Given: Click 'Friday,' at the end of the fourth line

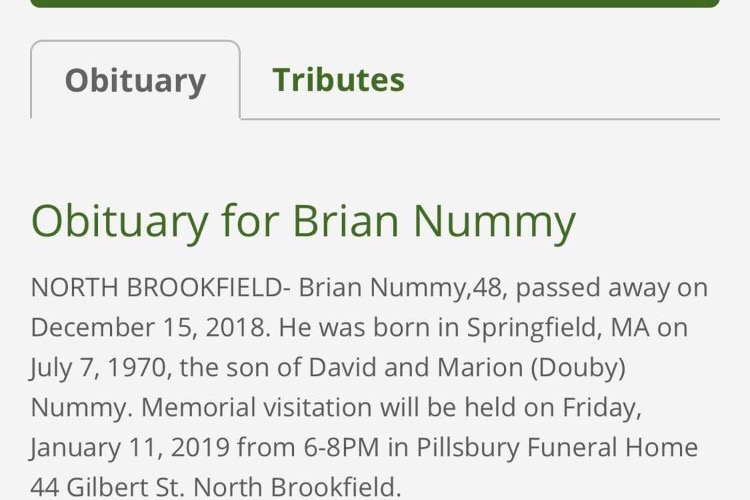Looking at the screenshot, I should 602,408.
